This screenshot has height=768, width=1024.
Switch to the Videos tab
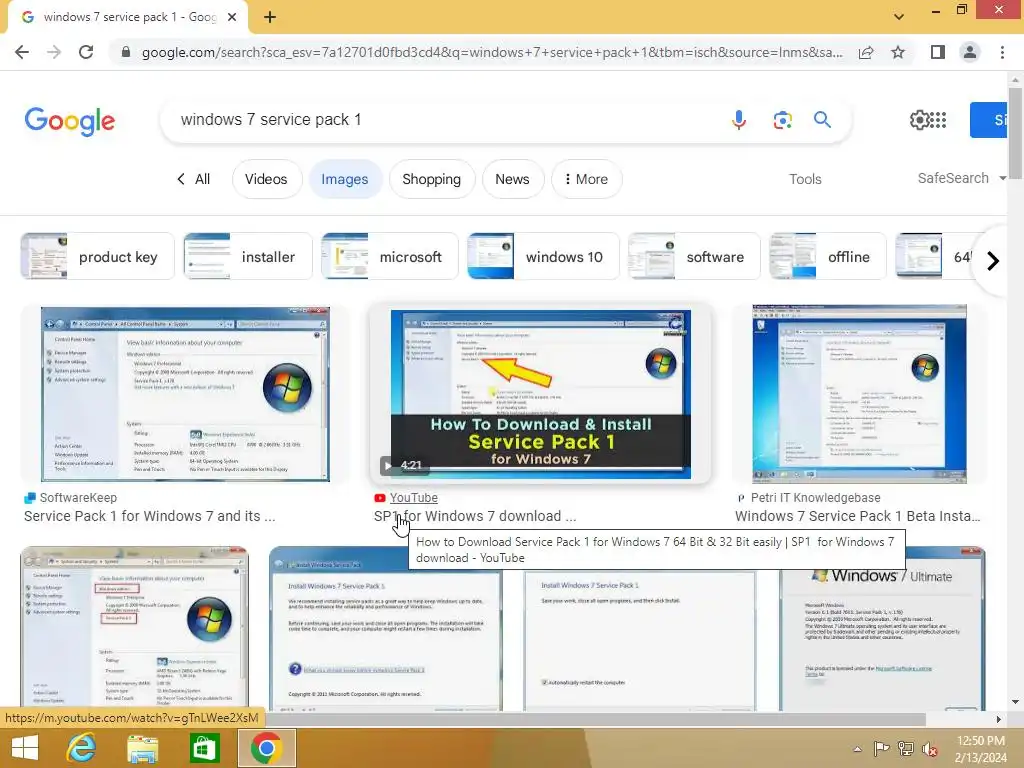point(266,179)
